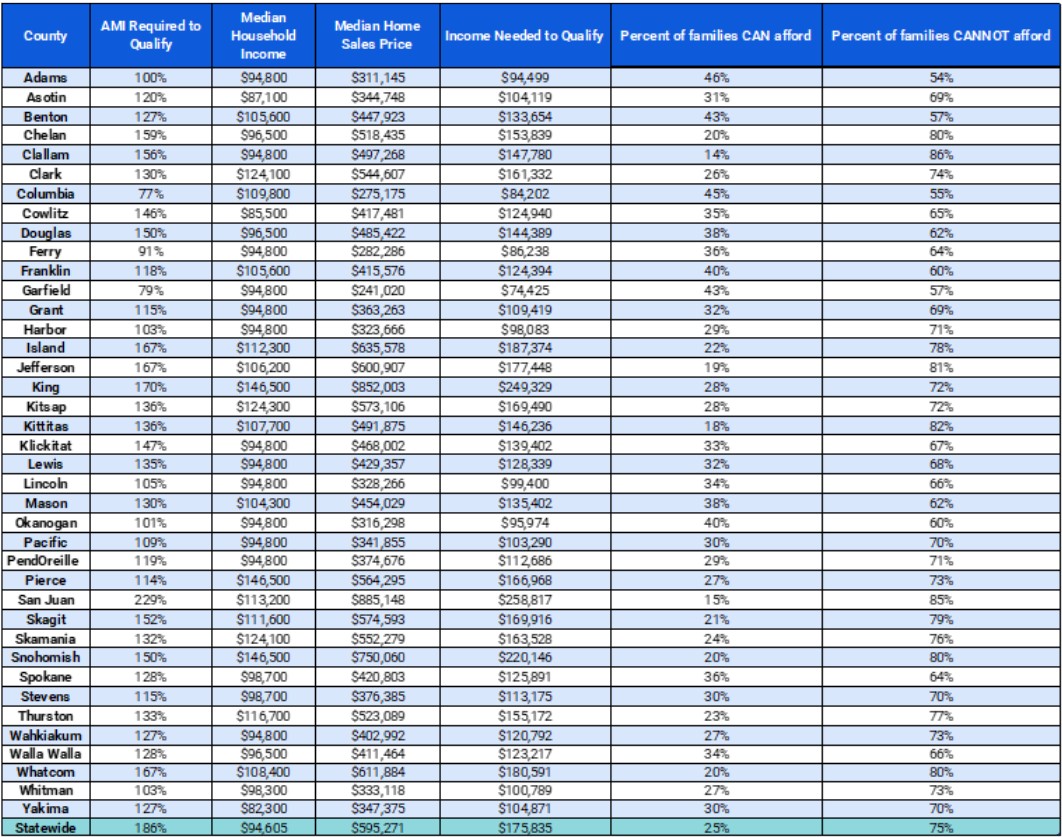This screenshot has height=837, width=1062.
Task: Click the Ferry county cell
Action: point(45,252)
